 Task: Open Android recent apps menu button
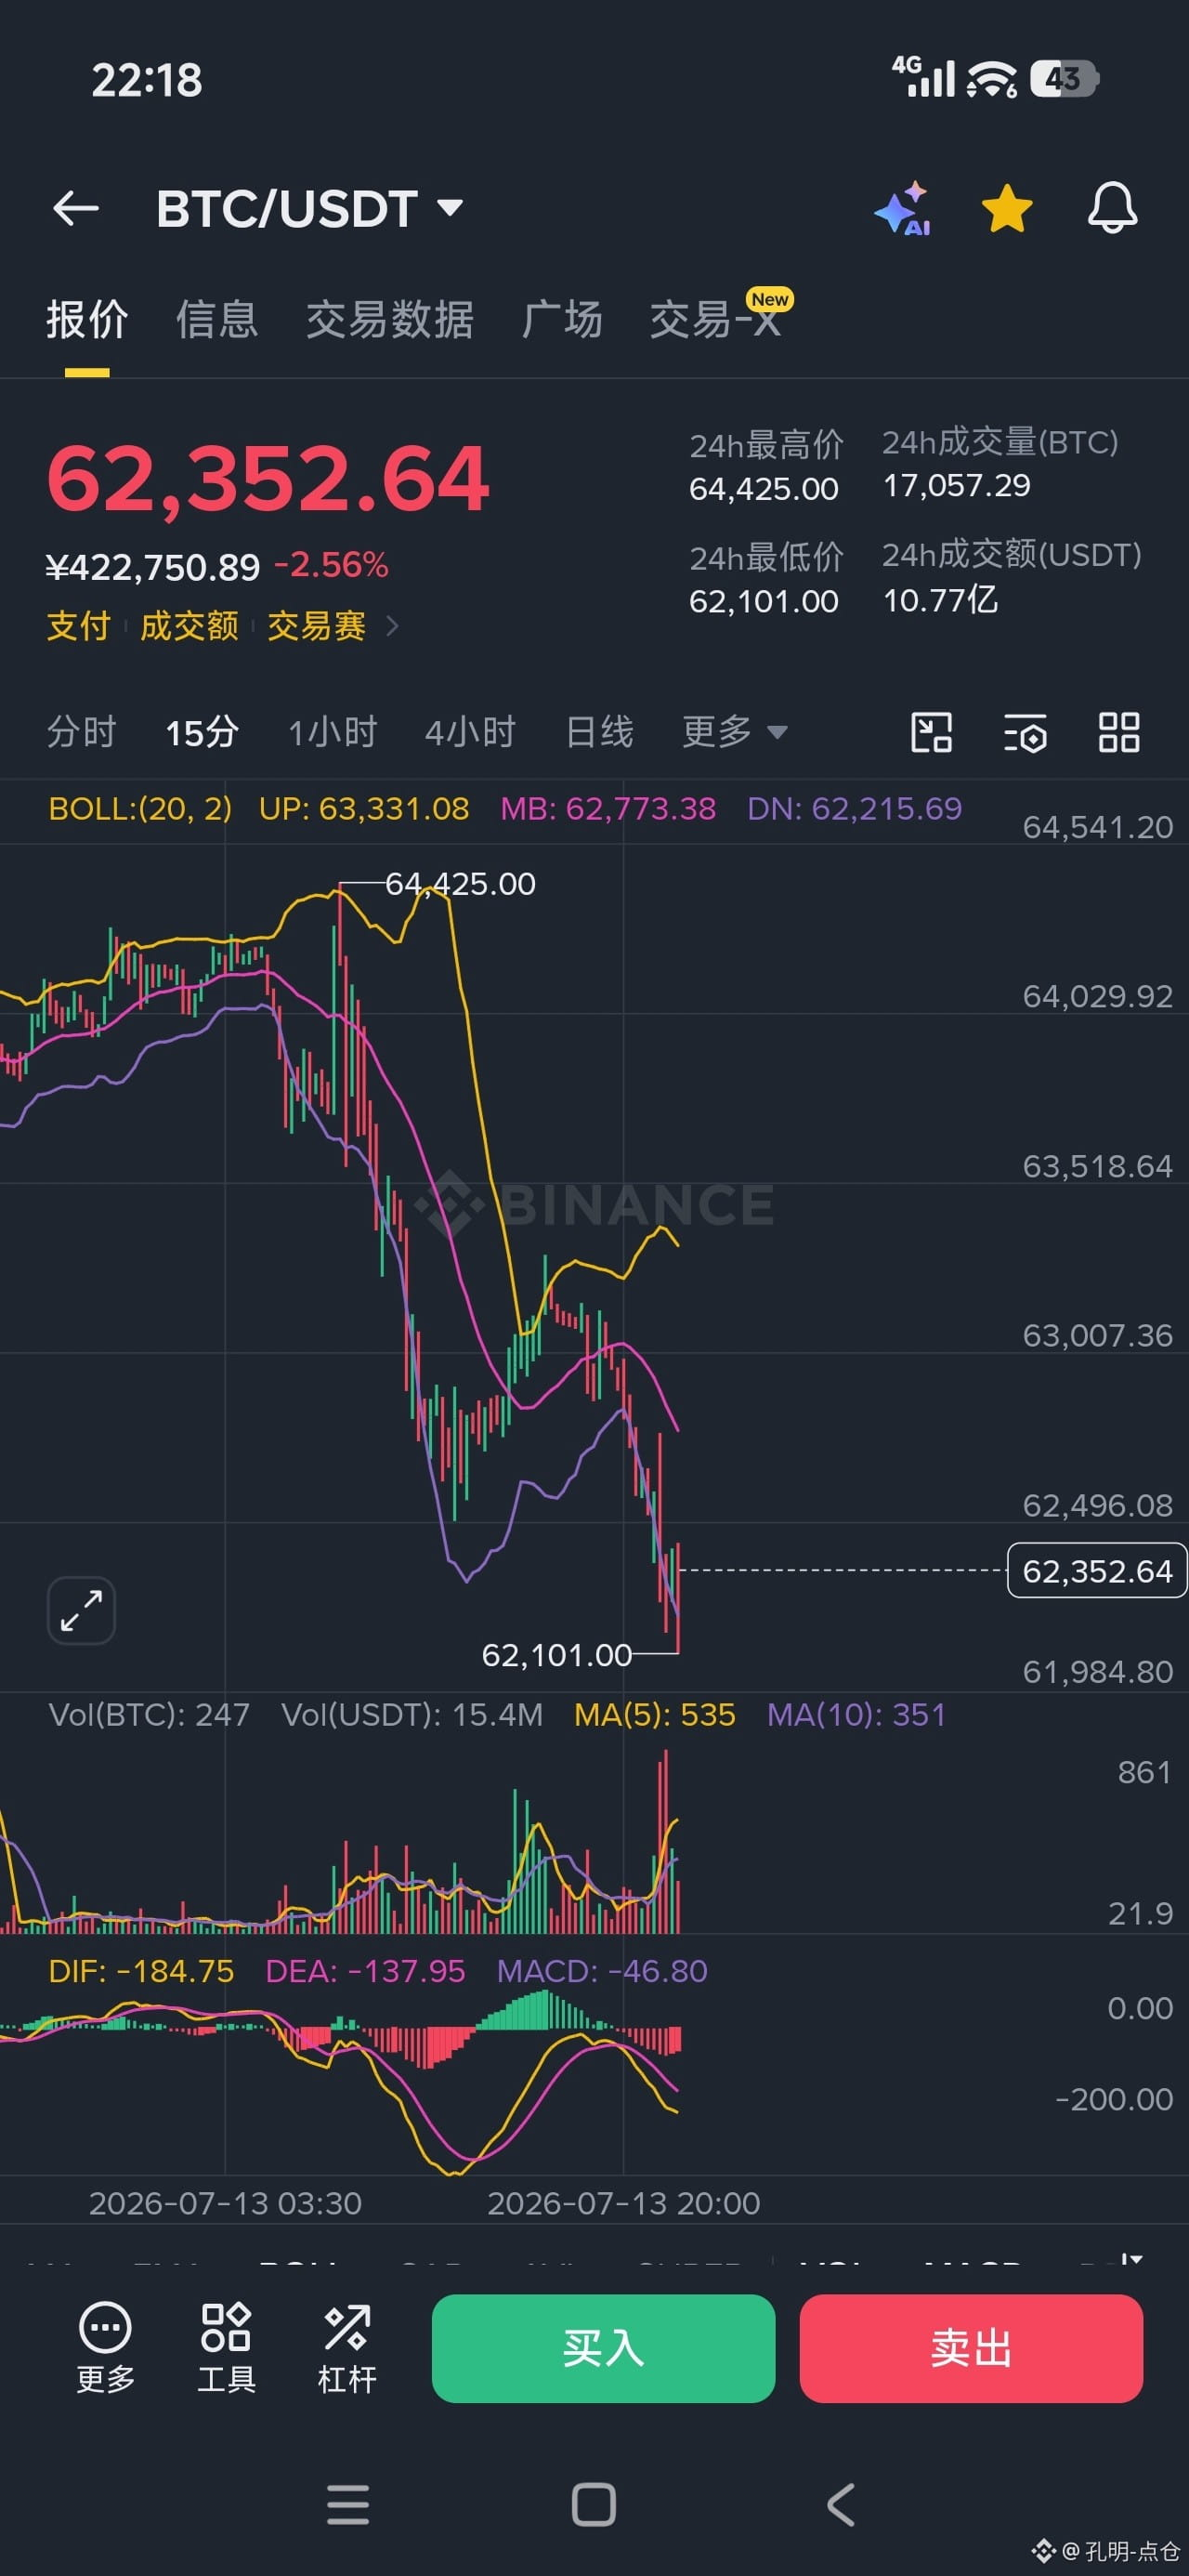pyautogui.click(x=348, y=2504)
